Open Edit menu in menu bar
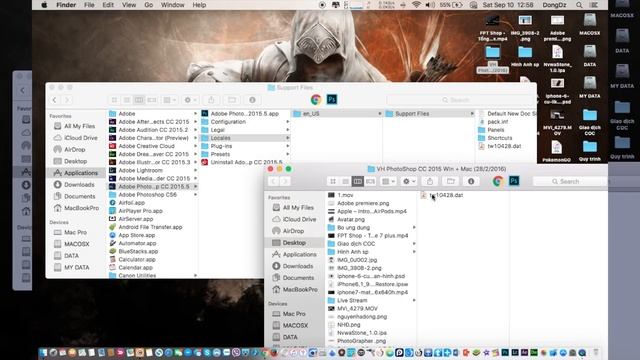The height and width of the screenshot is (360, 640). [x=108, y=5]
